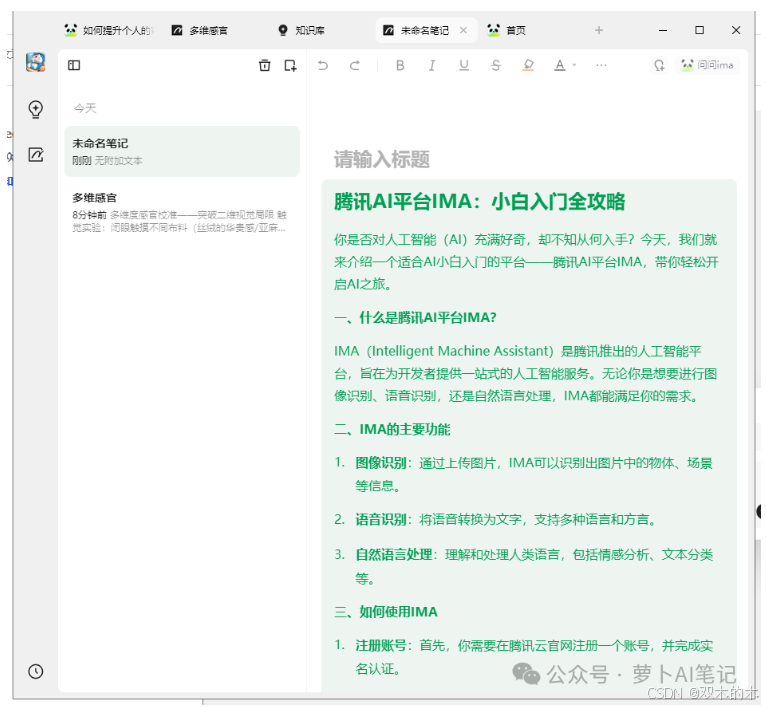The image size is (766, 707).
Task: Collapse the notes list panel
Action: pos(74,65)
